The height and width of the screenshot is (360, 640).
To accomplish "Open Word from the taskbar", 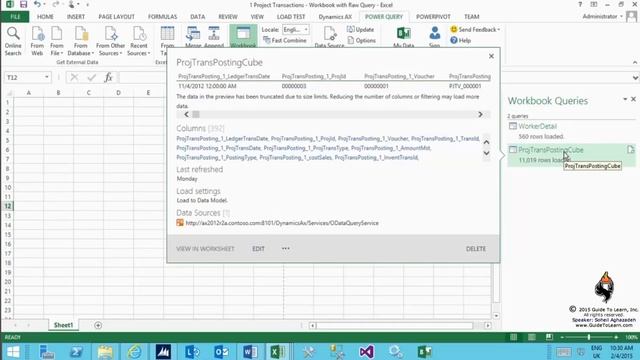I will click(x=250, y=351).
